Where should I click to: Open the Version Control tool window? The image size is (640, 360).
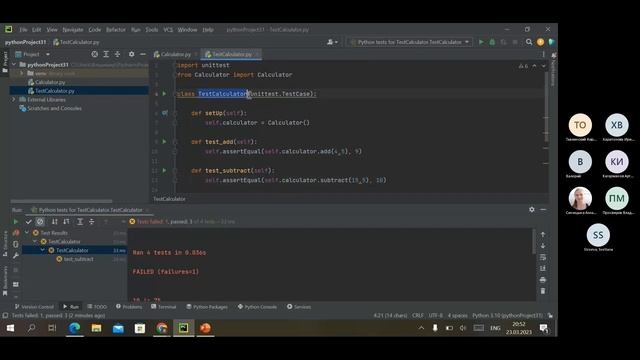point(34,307)
